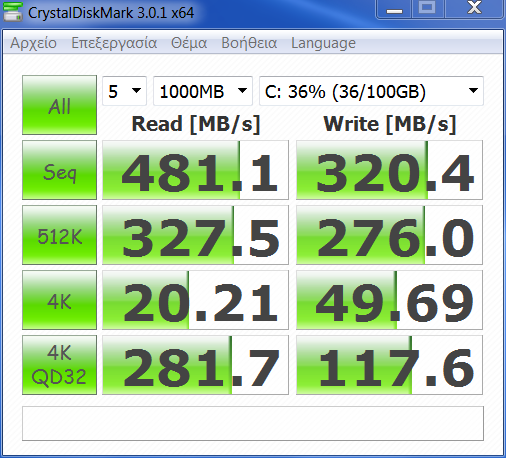Viewport: 506px width, 458px height.
Task: Expand the C: drive selection dropdown
Action: [371, 91]
